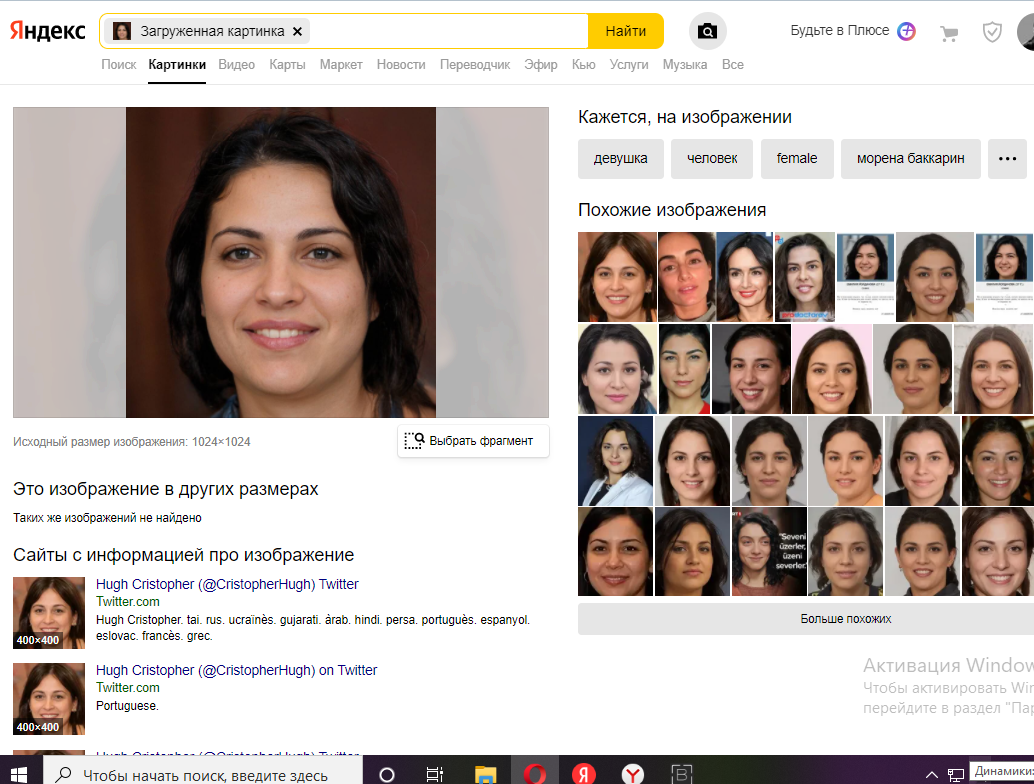Open File Explorer in the taskbar
This screenshot has width=1034, height=784.
point(485,773)
